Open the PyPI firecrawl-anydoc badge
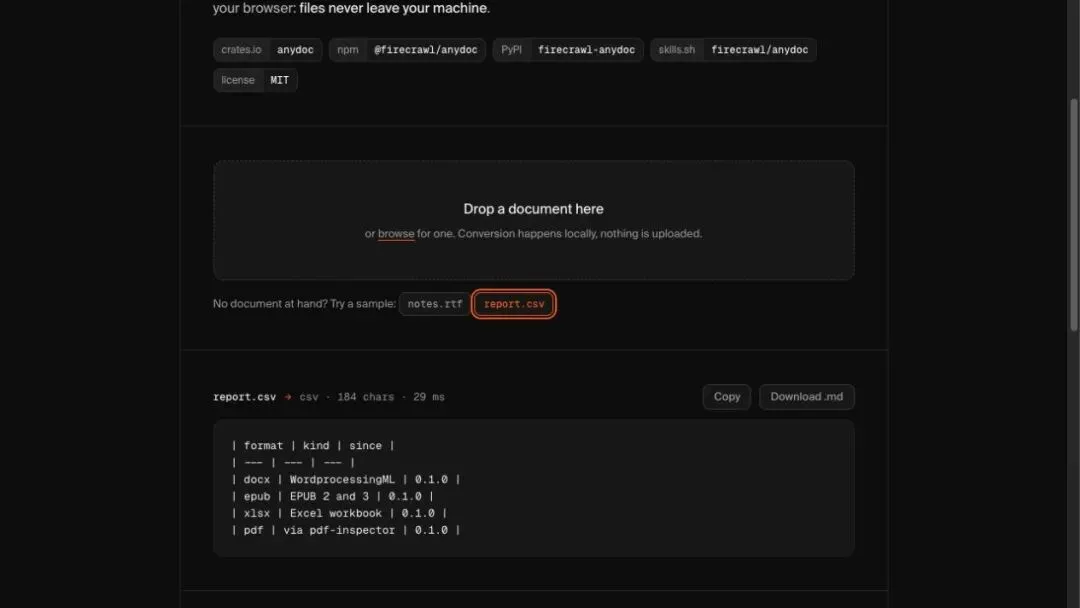This screenshot has width=1080, height=608. (568, 50)
